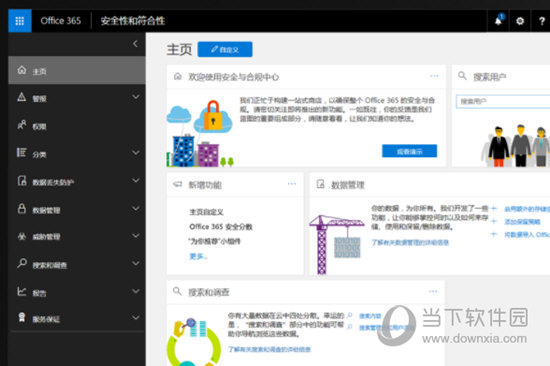This screenshot has height=366, width=550.
Task: Expand the 数据丢失防护 section chevron
Action: pyautogui.click(x=136, y=180)
